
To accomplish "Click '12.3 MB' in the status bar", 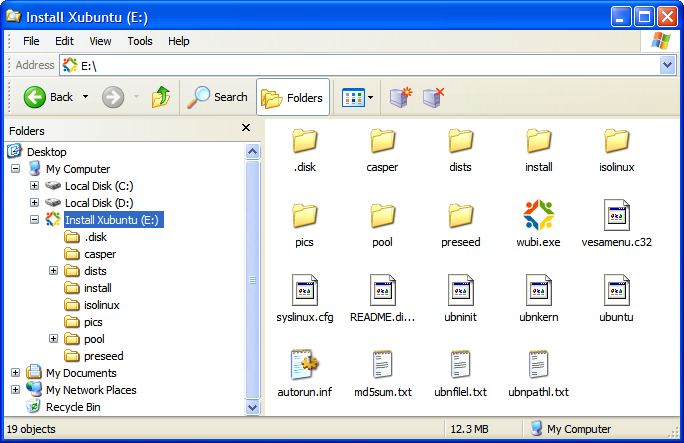I will [x=469, y=429].
